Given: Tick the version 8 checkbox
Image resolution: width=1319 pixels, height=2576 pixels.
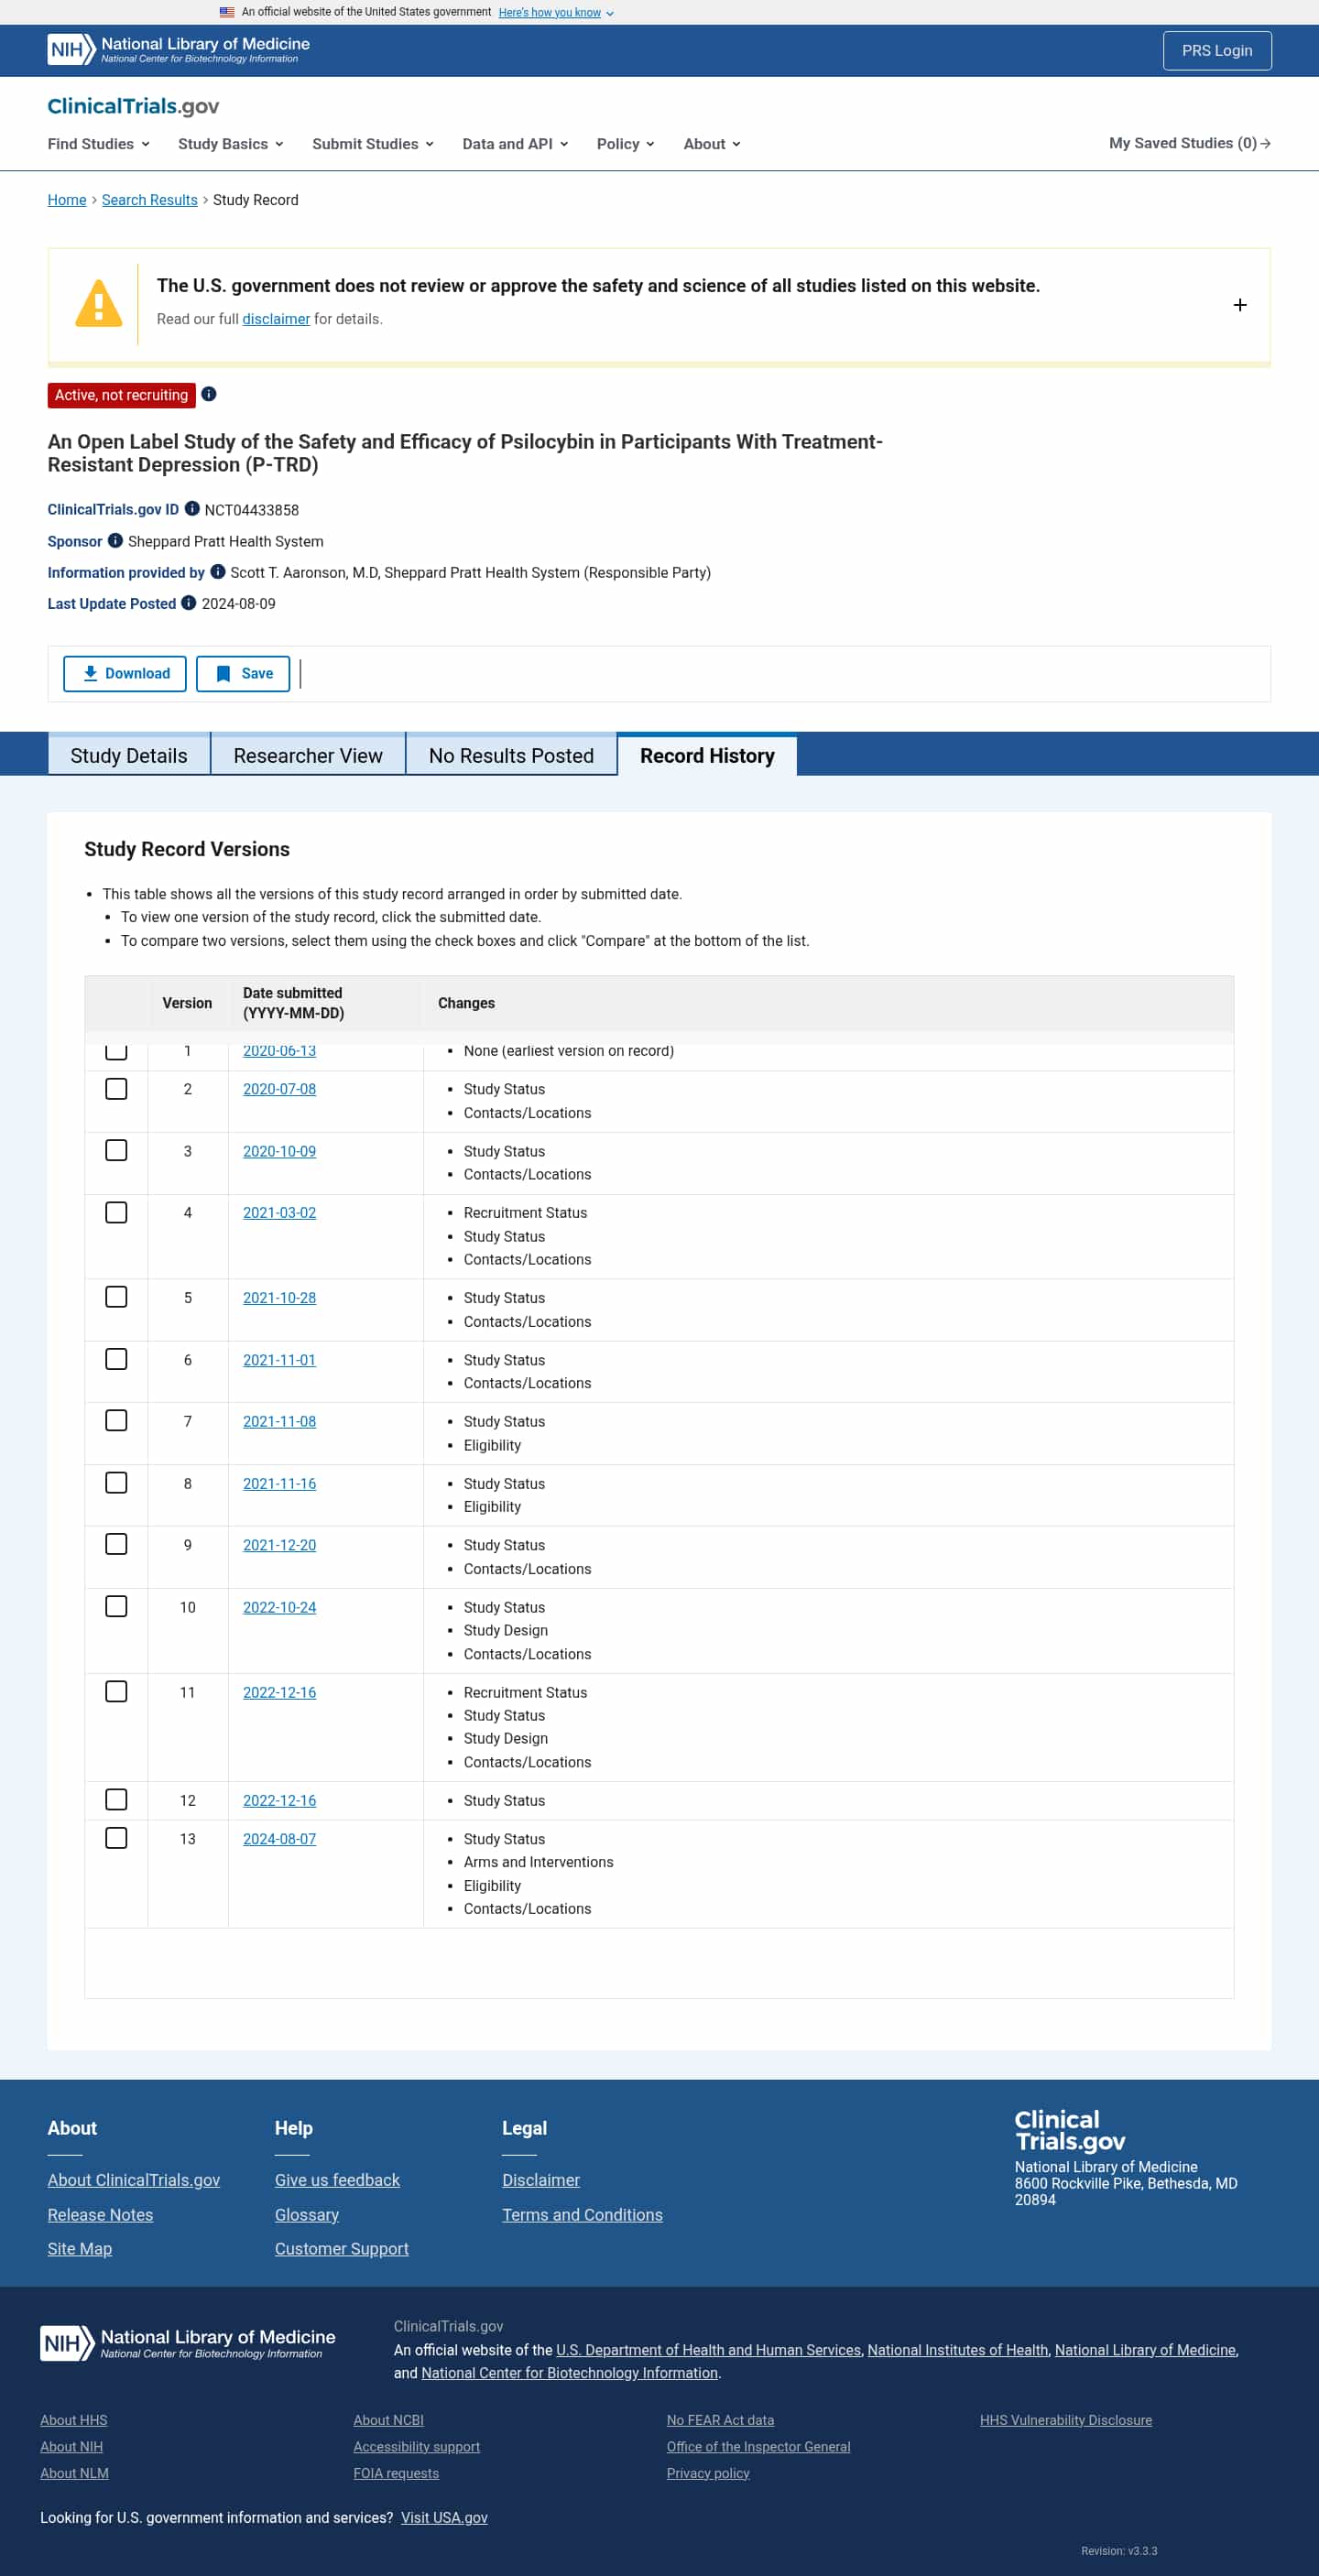Looking at the screenshot, I should pyautogui.click(x=116, y=1482).
